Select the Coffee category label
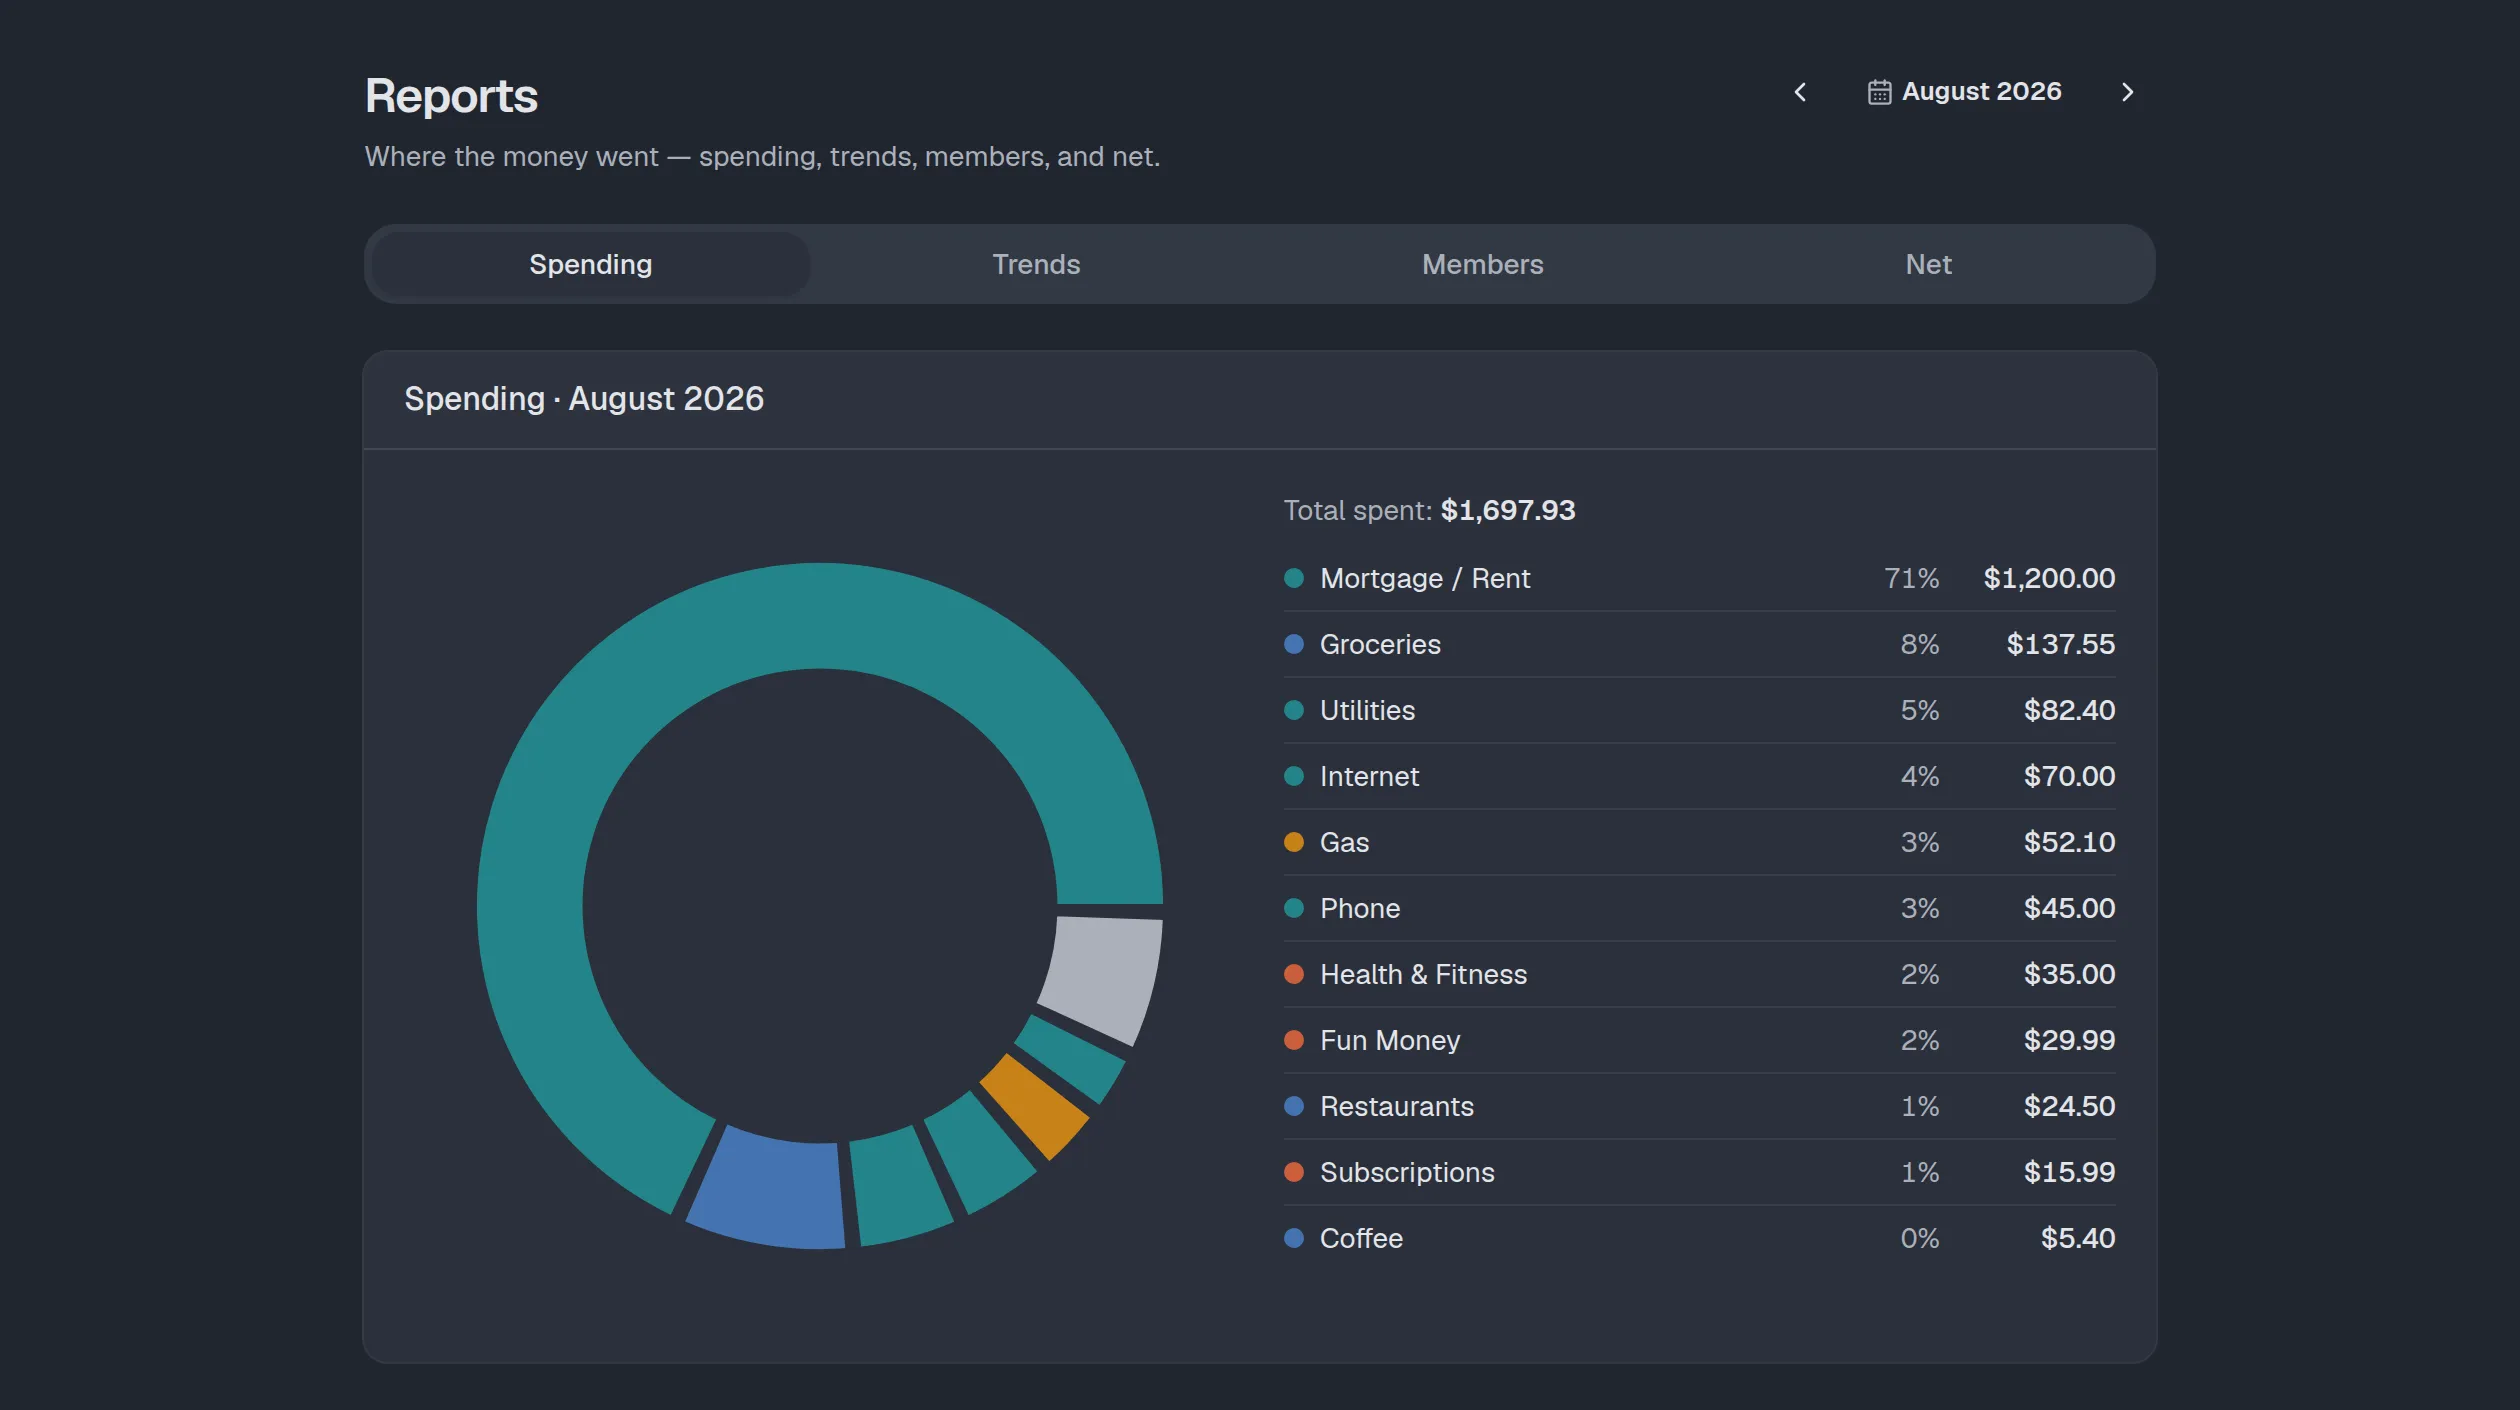 pos(1361,1238)
